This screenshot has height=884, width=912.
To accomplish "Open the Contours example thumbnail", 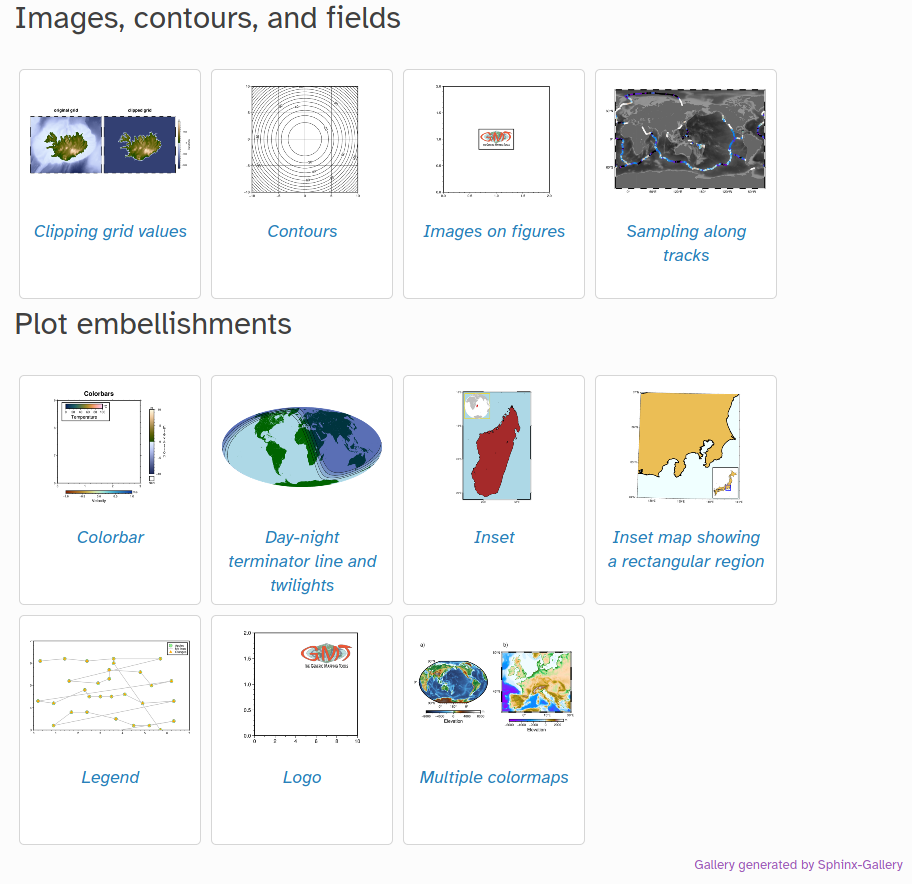I will [302, 141].
